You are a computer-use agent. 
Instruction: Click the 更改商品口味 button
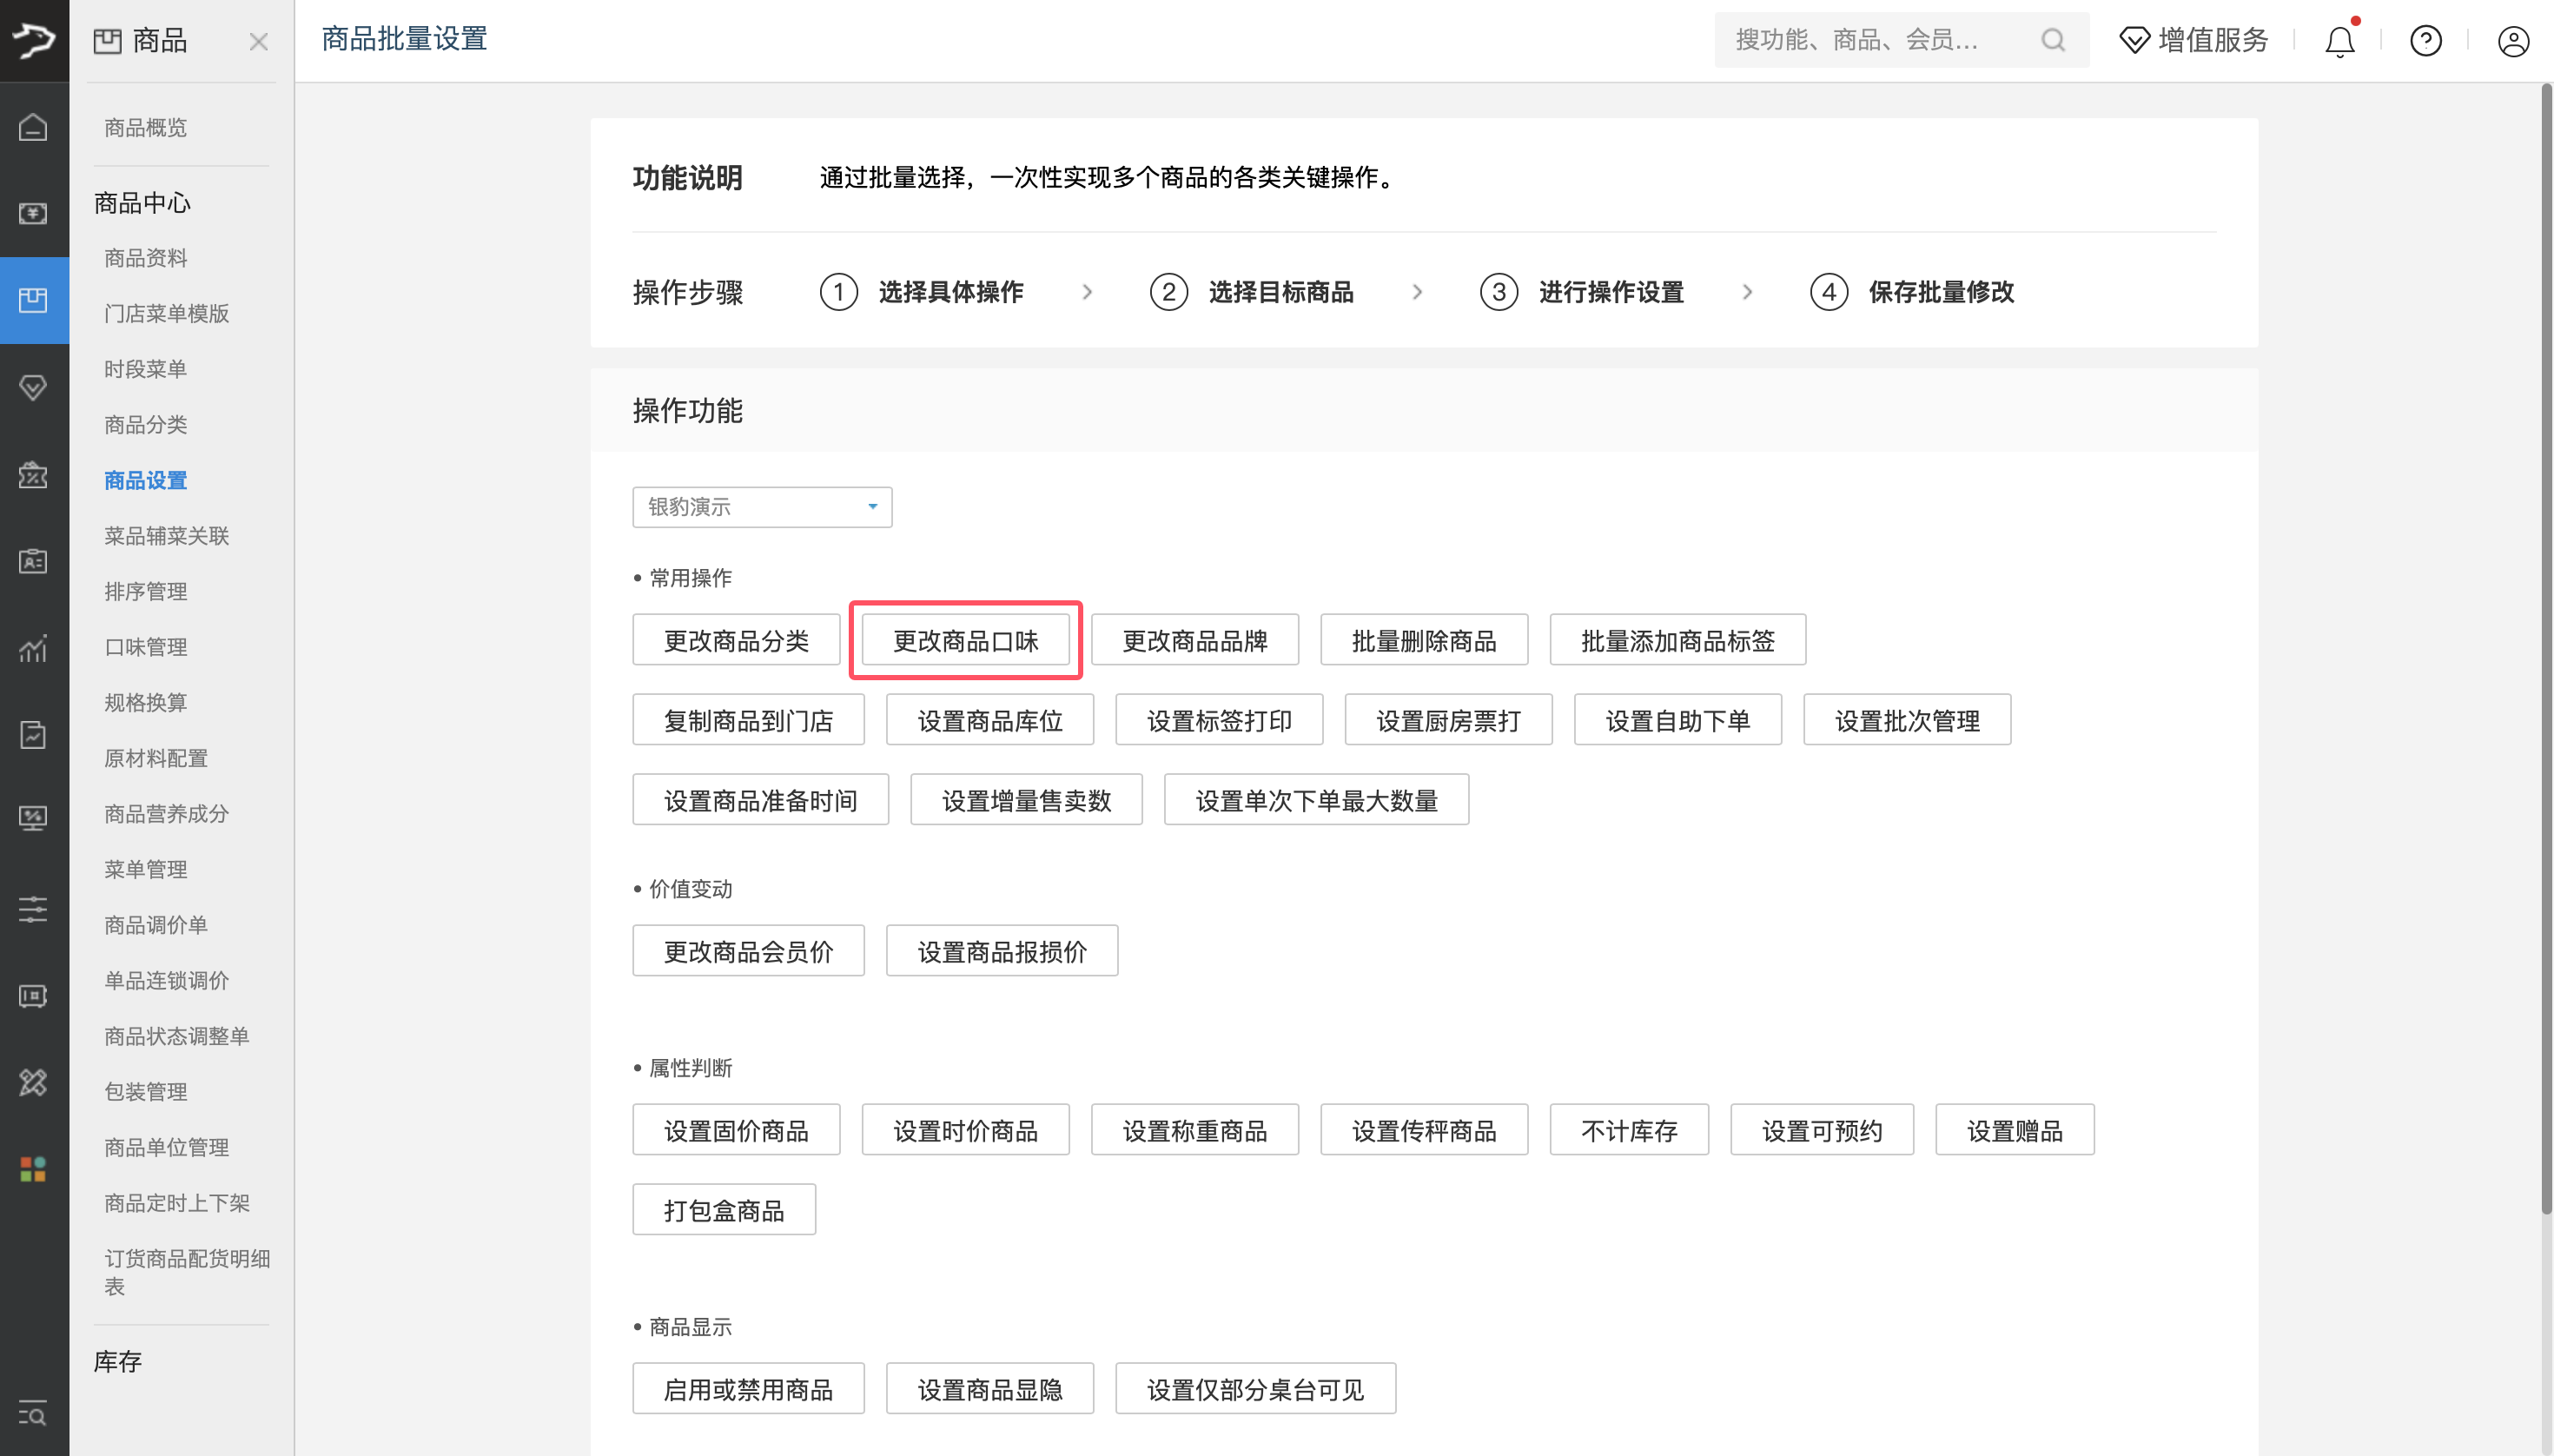964,640
